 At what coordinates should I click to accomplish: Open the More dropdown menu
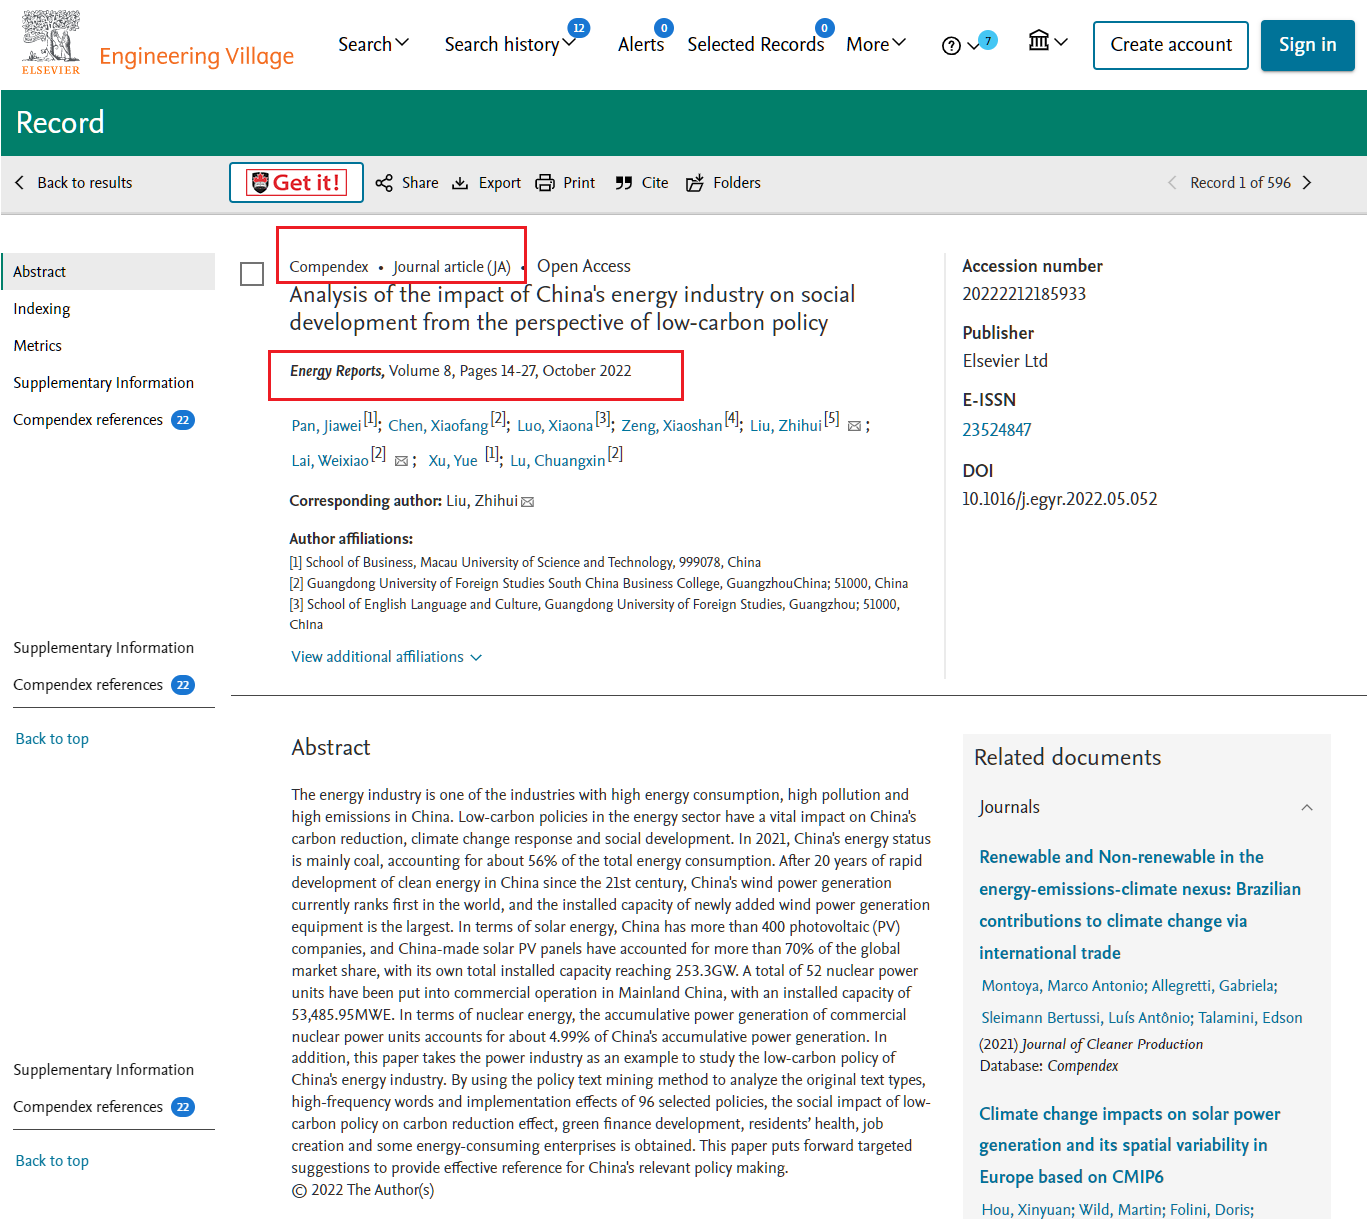[x=876, y=44]
